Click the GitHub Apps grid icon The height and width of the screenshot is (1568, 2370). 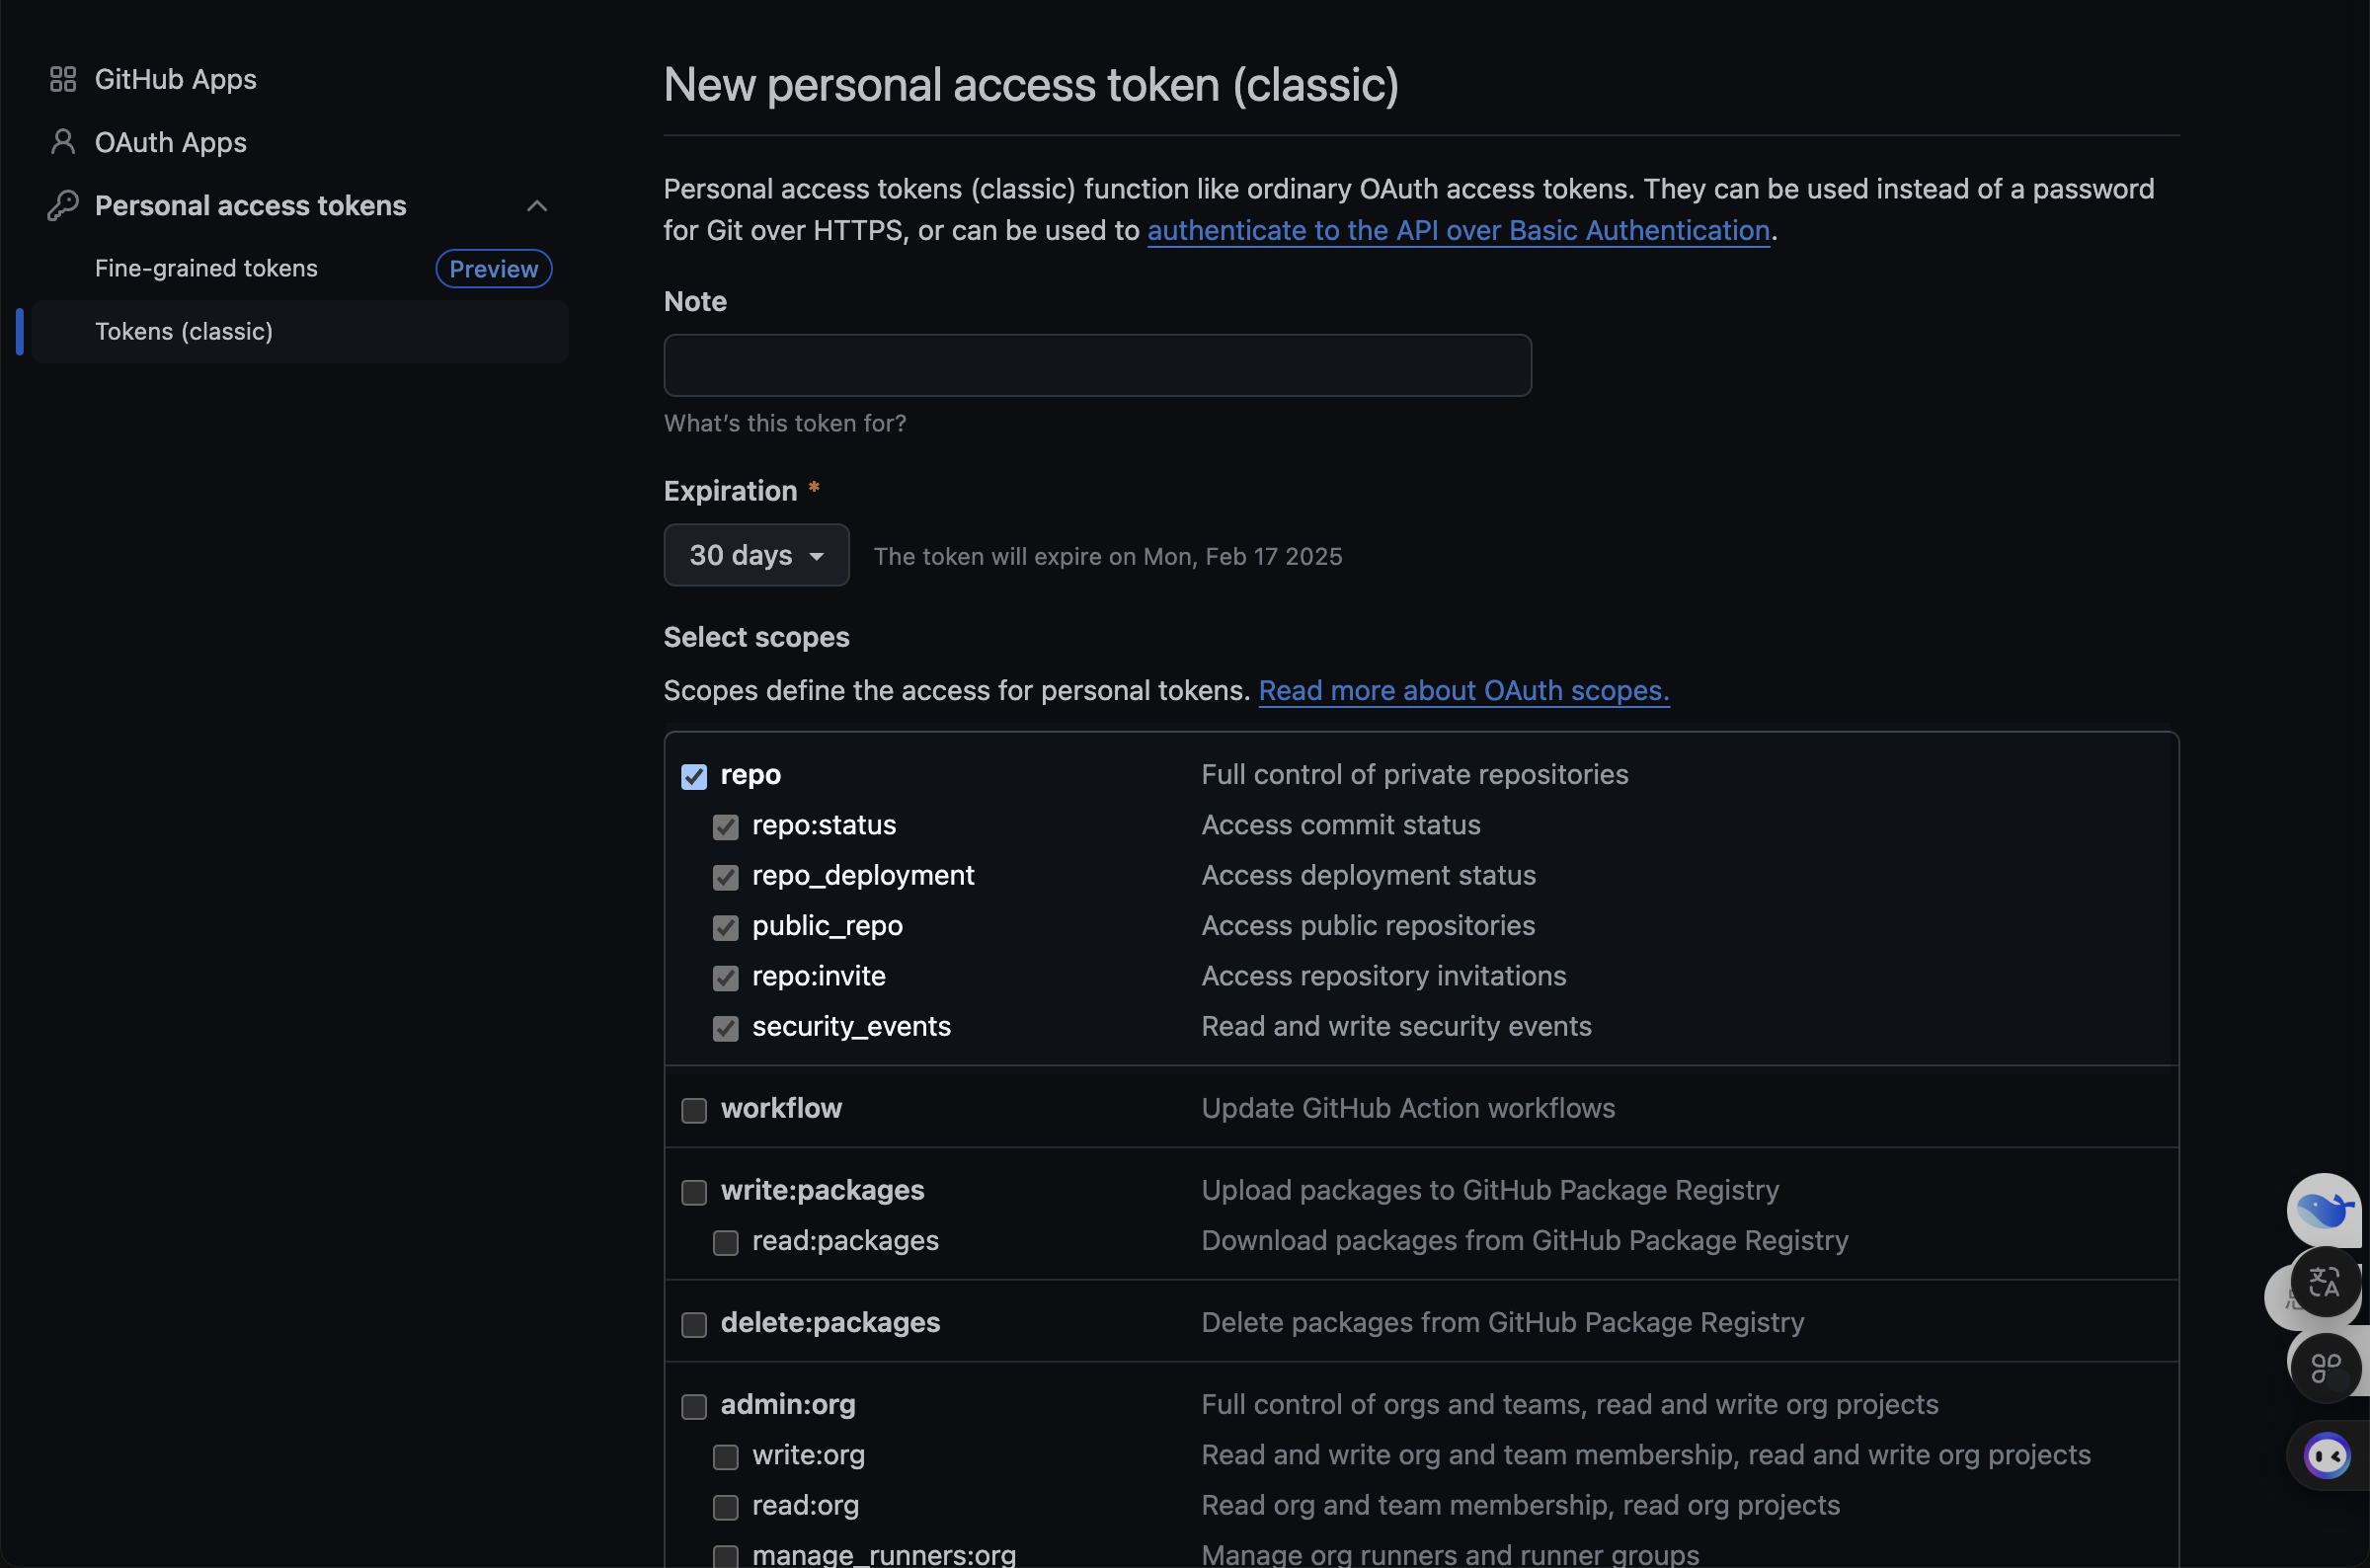coord(63,79)
